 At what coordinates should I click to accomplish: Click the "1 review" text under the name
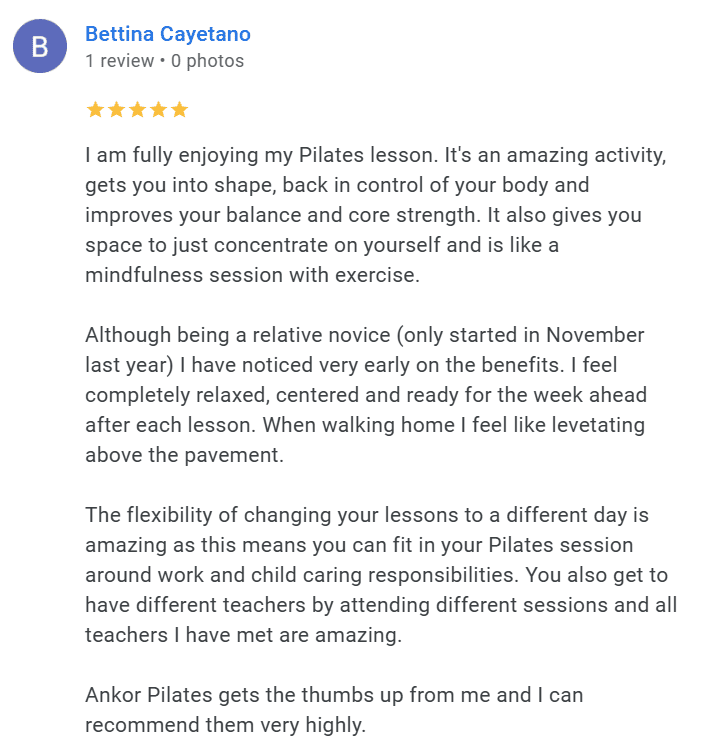click(119, 61)
